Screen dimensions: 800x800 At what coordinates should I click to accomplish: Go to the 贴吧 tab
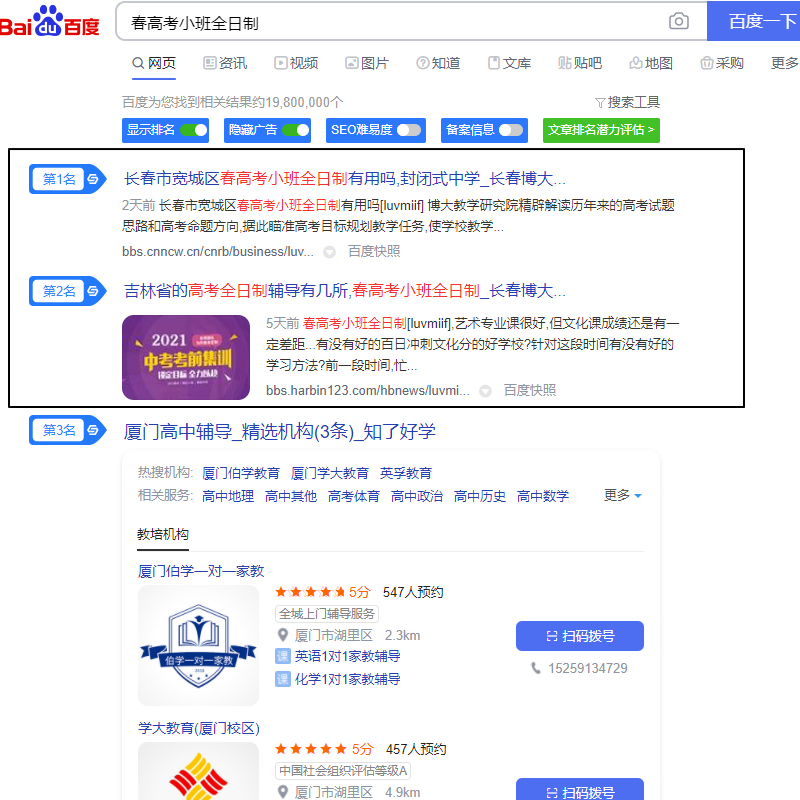click(x=580, y=63)
